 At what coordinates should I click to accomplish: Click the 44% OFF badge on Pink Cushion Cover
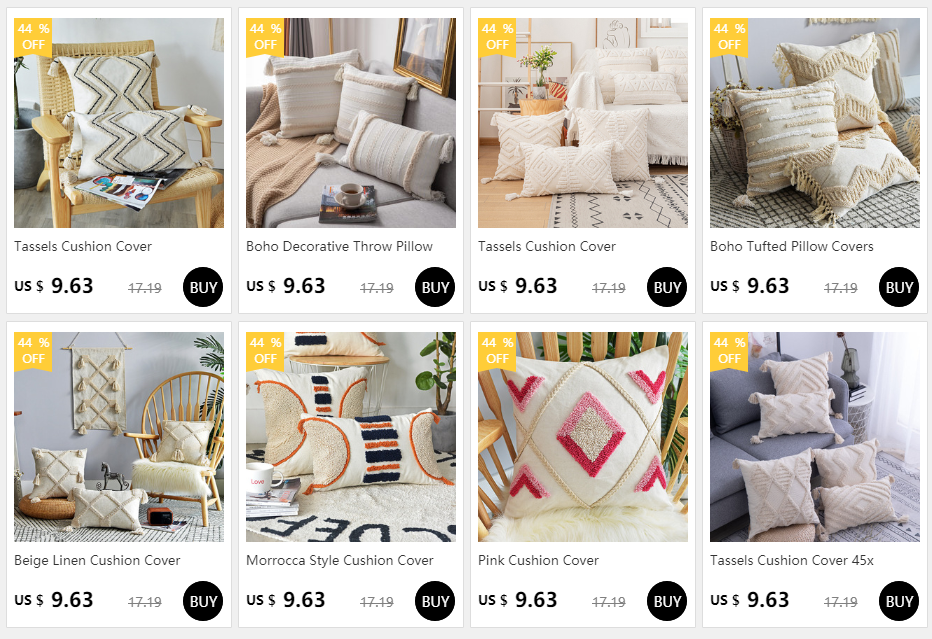(x=497, y=351)
